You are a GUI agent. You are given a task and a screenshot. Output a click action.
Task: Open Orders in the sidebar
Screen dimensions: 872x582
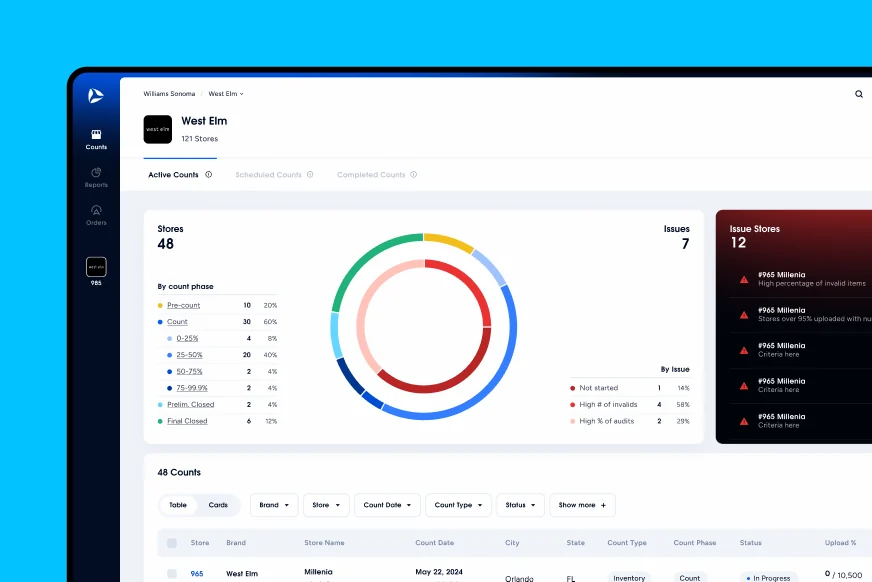click(96, 215)
